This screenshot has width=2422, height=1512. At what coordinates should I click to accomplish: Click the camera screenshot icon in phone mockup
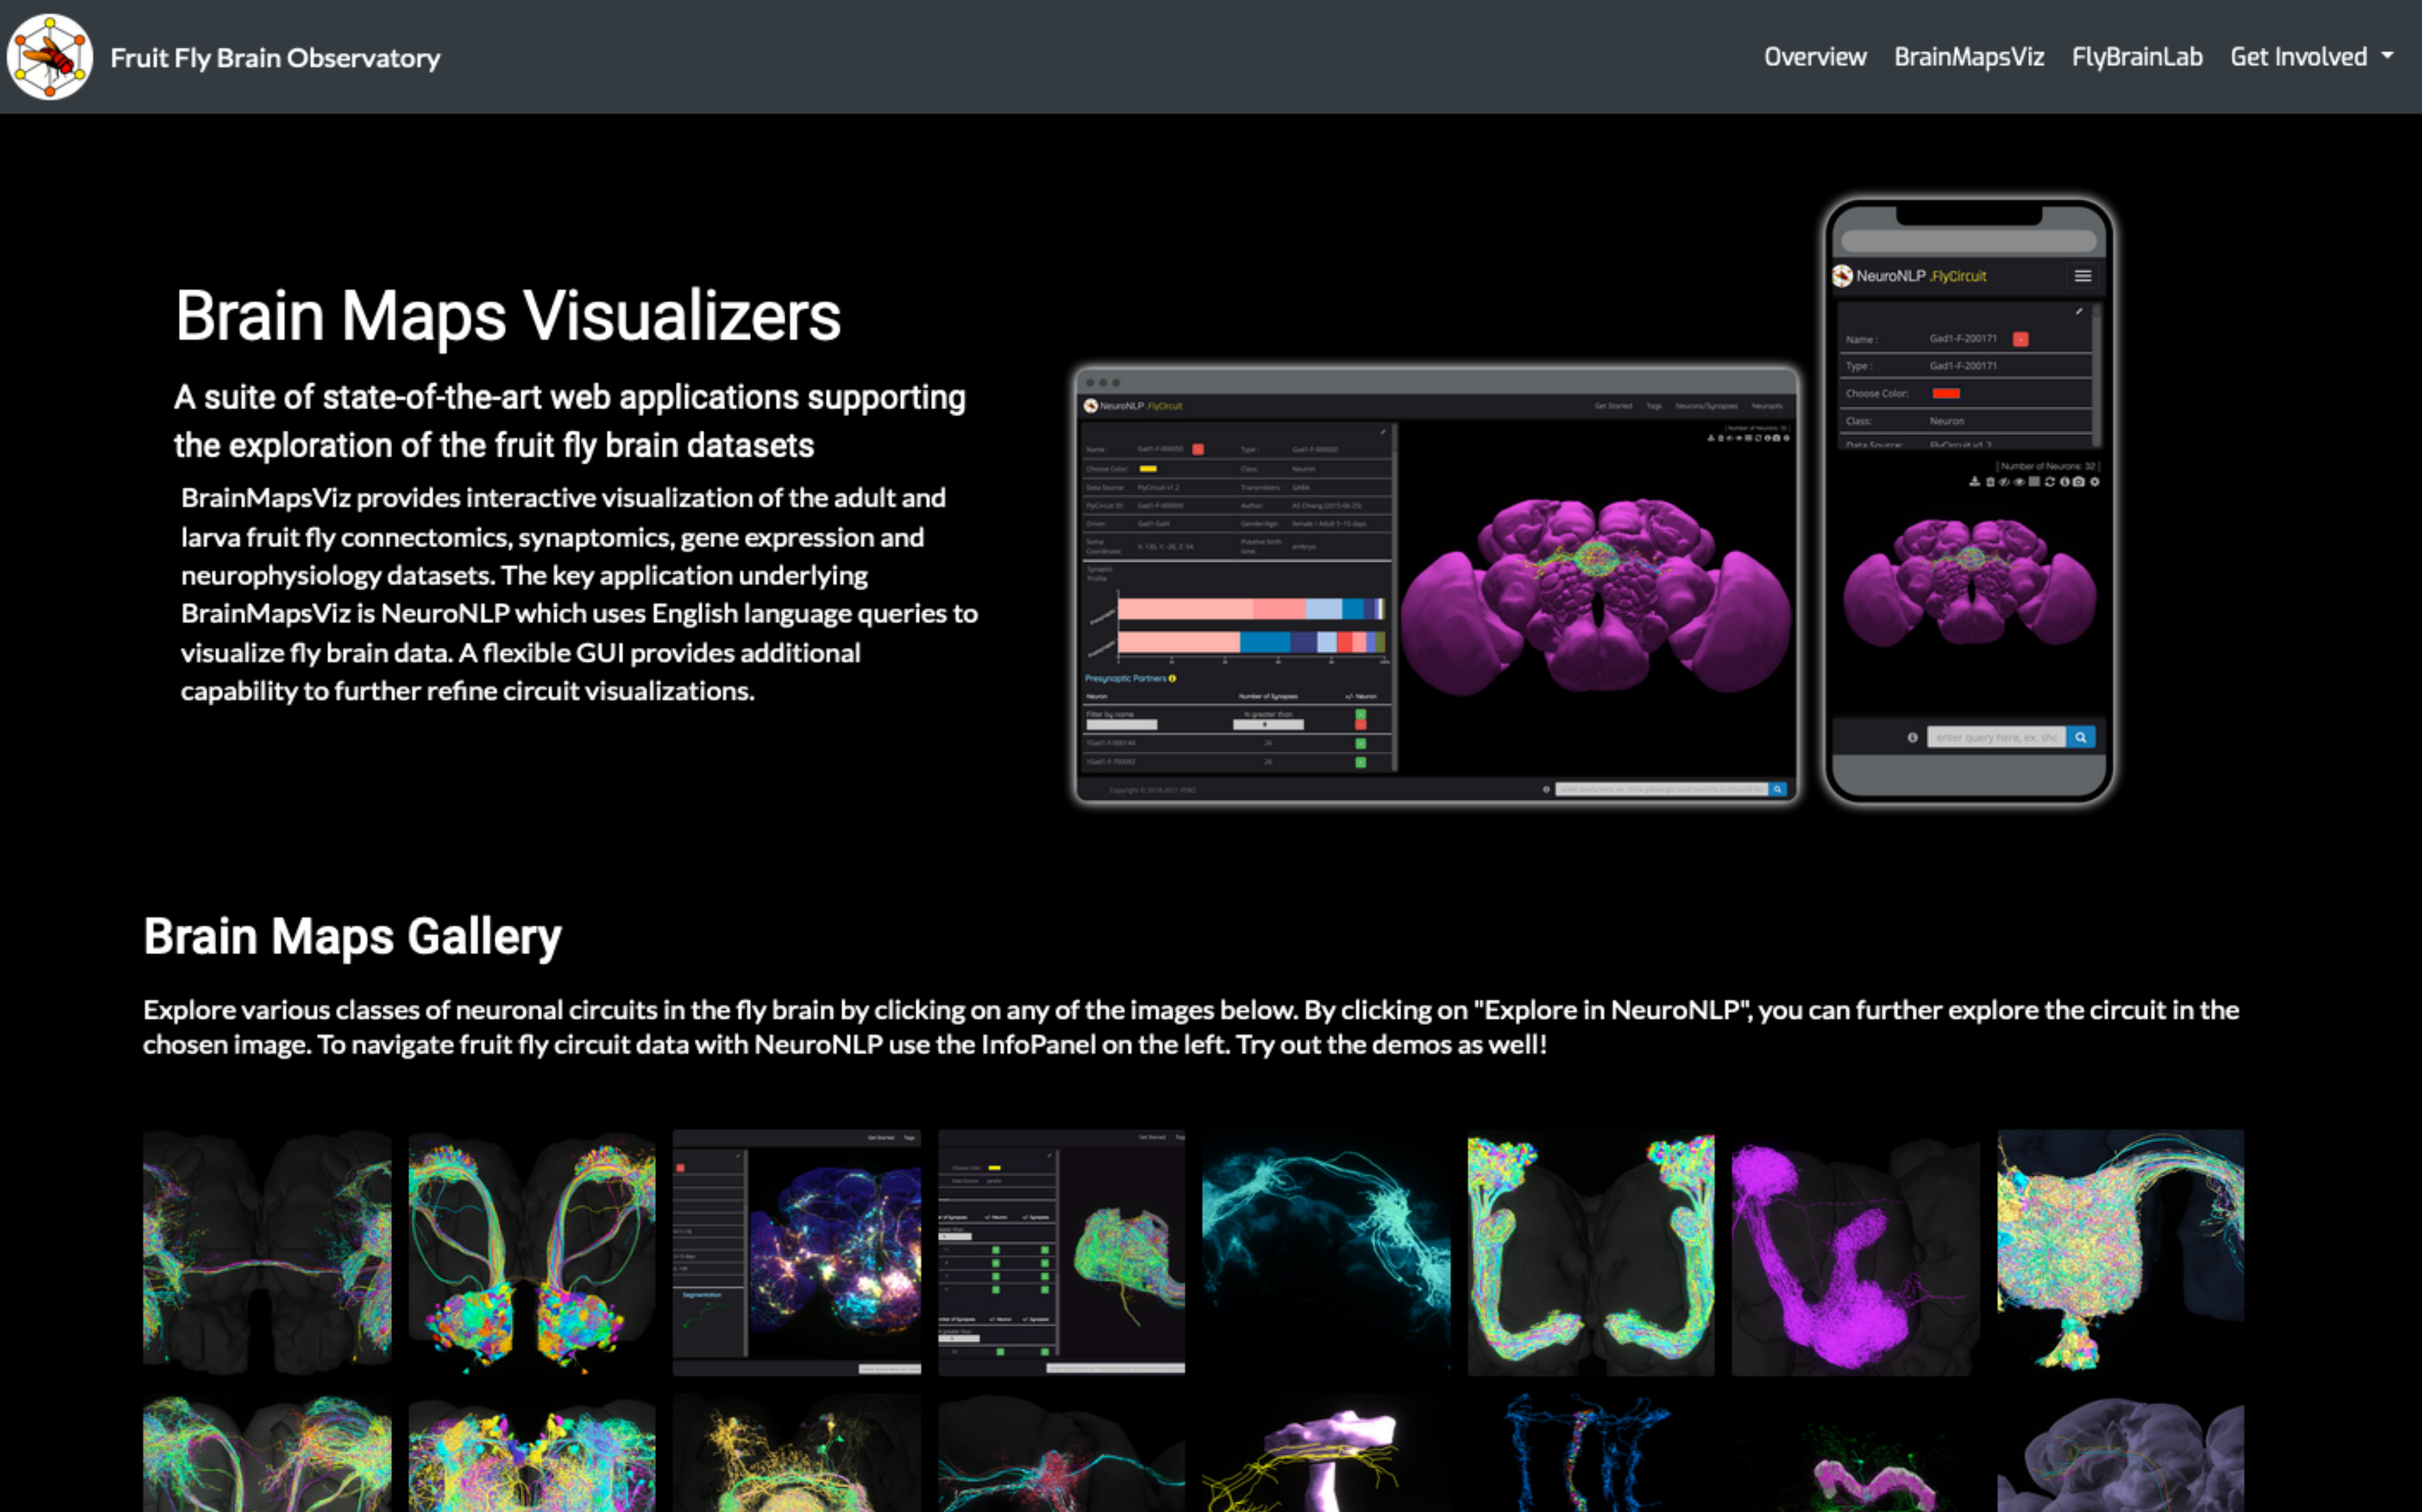tap(2079, 482)
